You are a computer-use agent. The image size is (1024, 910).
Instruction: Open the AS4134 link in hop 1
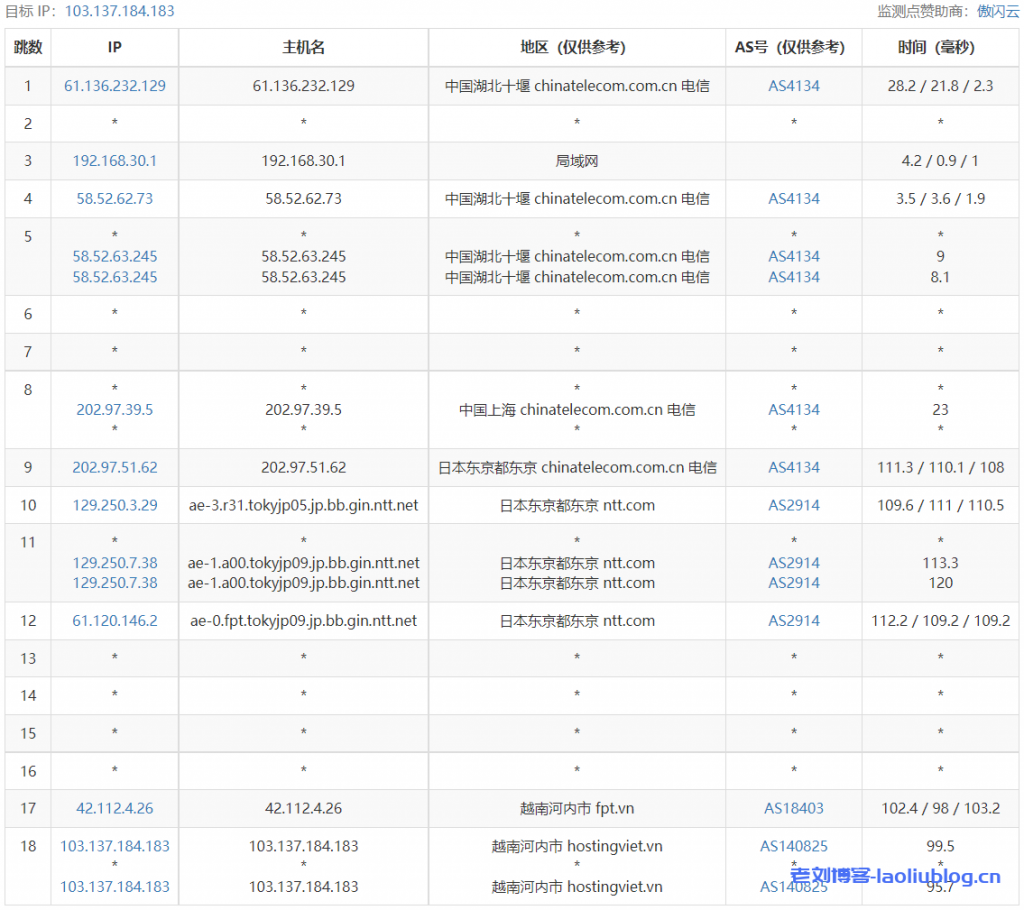pyautogui.click(x=794, y=86)
